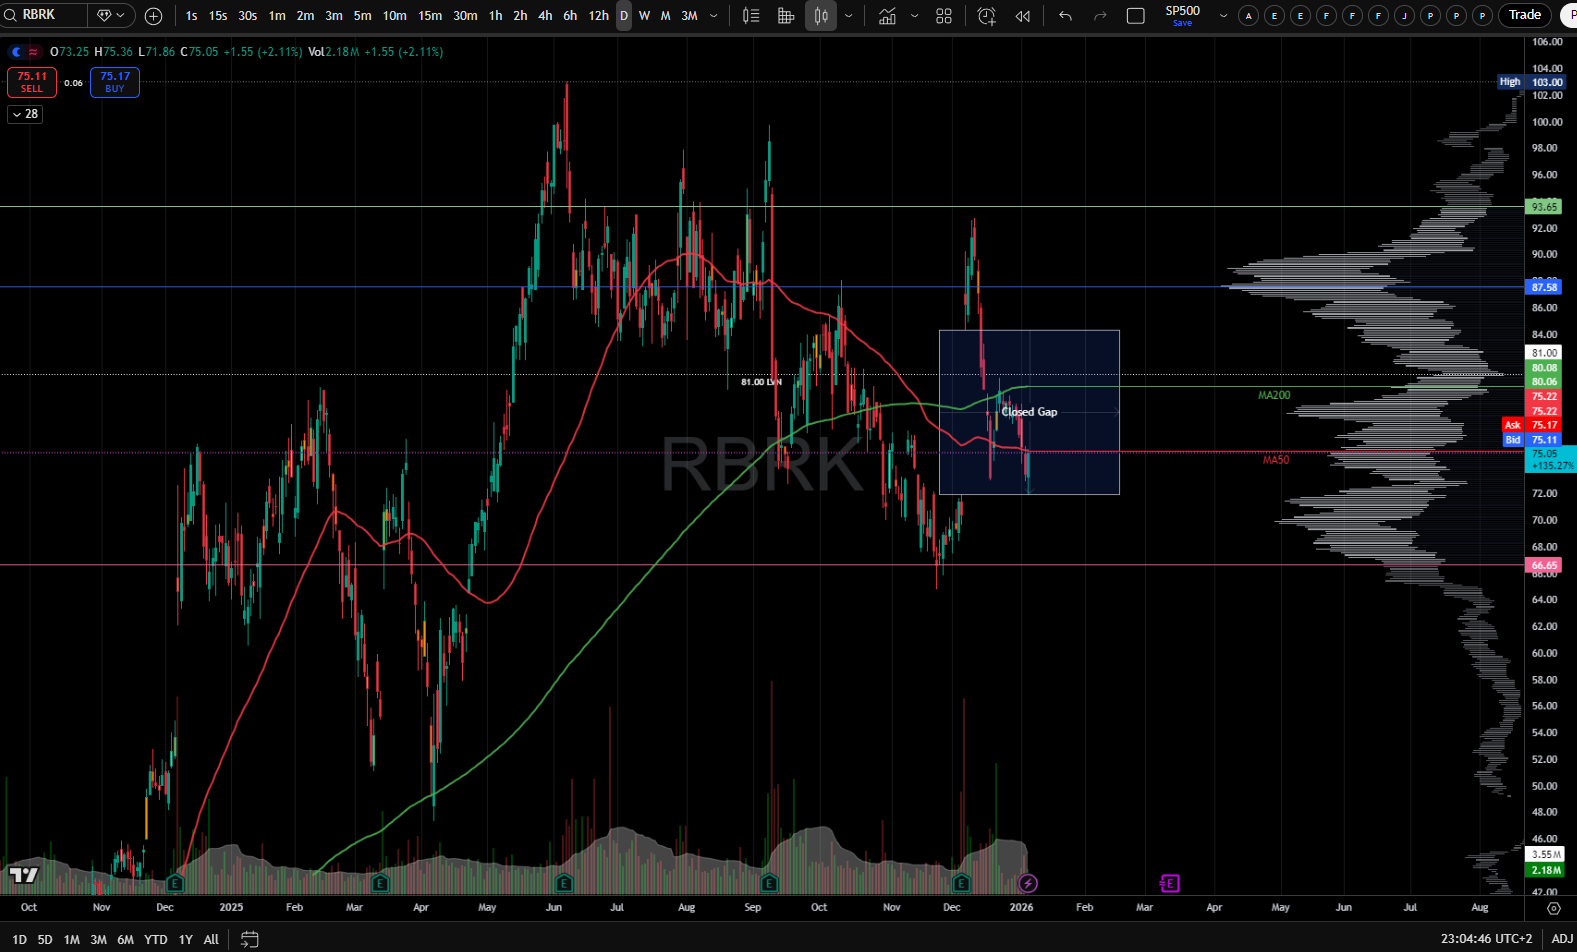Image resolution: width=1577 pixels, height=952 pixels.
Task: Click the blue 75.17 BUY button
Action: click(115, 82)
